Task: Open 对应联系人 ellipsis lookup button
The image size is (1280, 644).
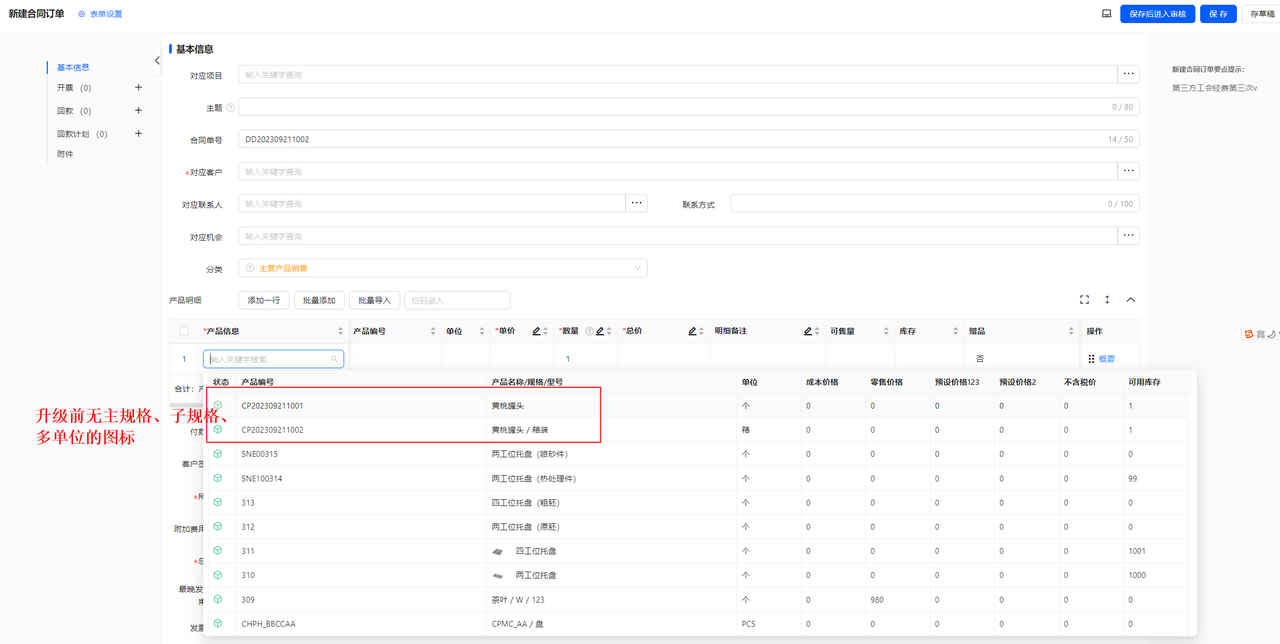Action: coord(637,203)
